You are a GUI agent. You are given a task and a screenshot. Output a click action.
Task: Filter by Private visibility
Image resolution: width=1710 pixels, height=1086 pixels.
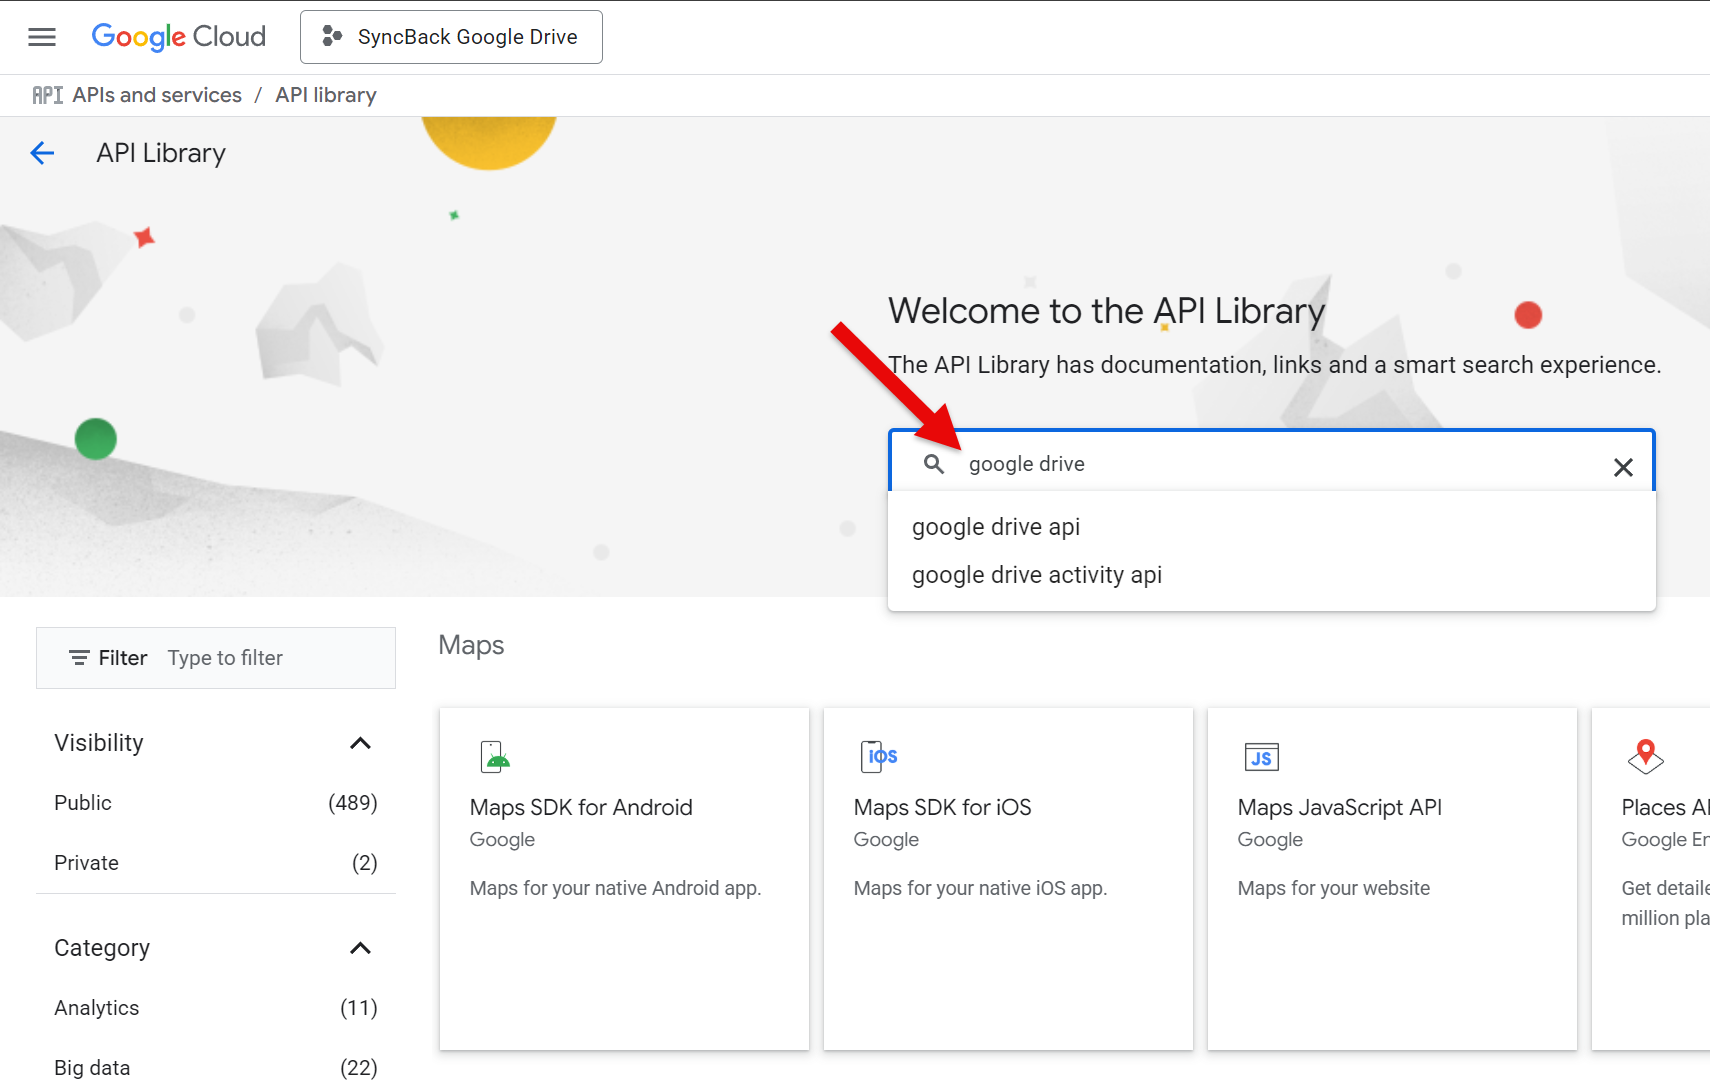coord(216,863)
